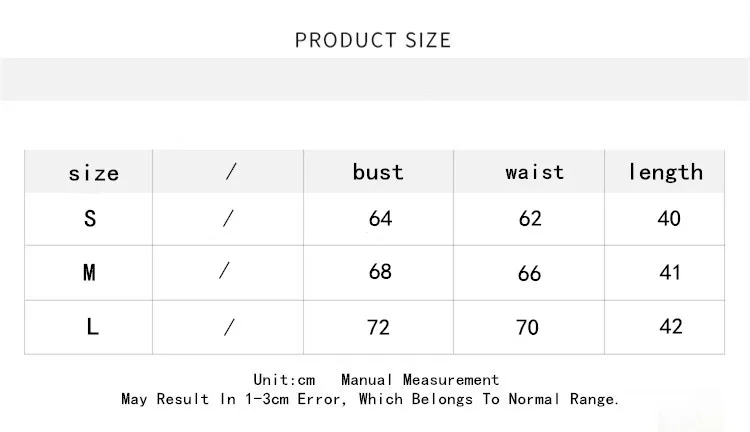Click the slash in the header row

[231, 171]
